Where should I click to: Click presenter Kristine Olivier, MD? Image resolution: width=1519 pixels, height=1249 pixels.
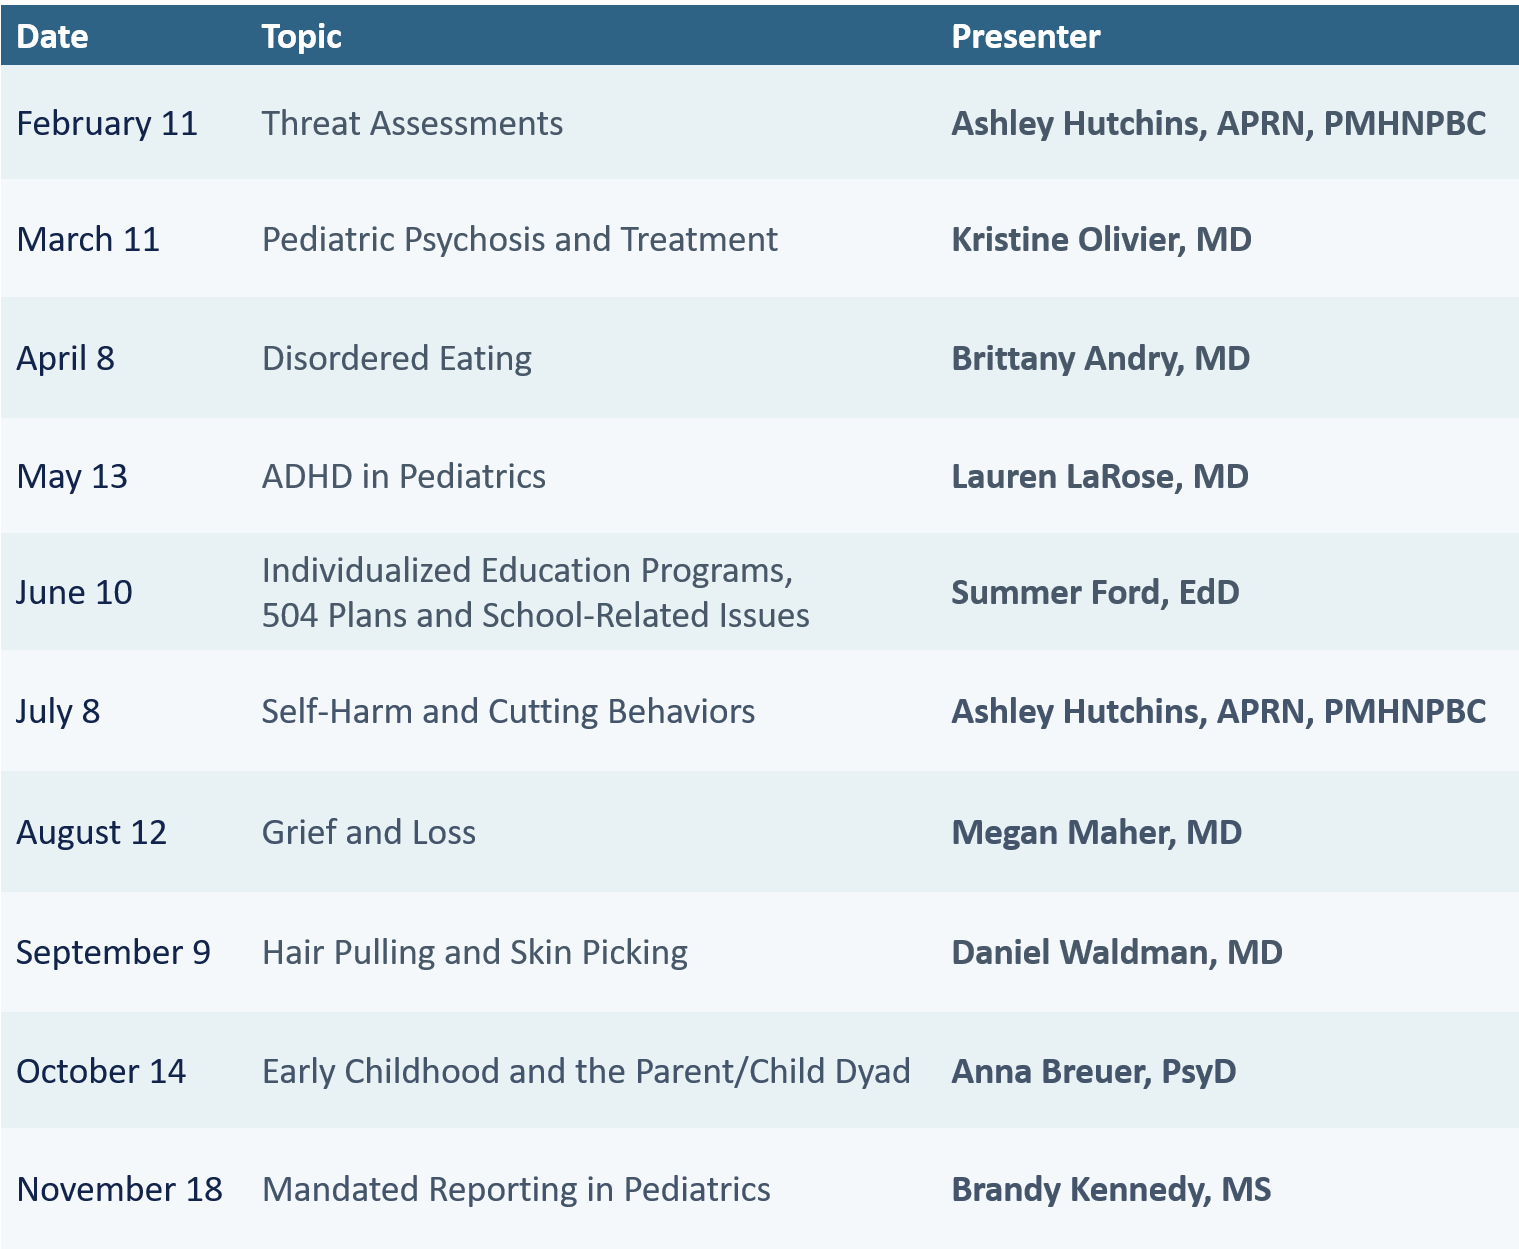(x=1101, y=240)
